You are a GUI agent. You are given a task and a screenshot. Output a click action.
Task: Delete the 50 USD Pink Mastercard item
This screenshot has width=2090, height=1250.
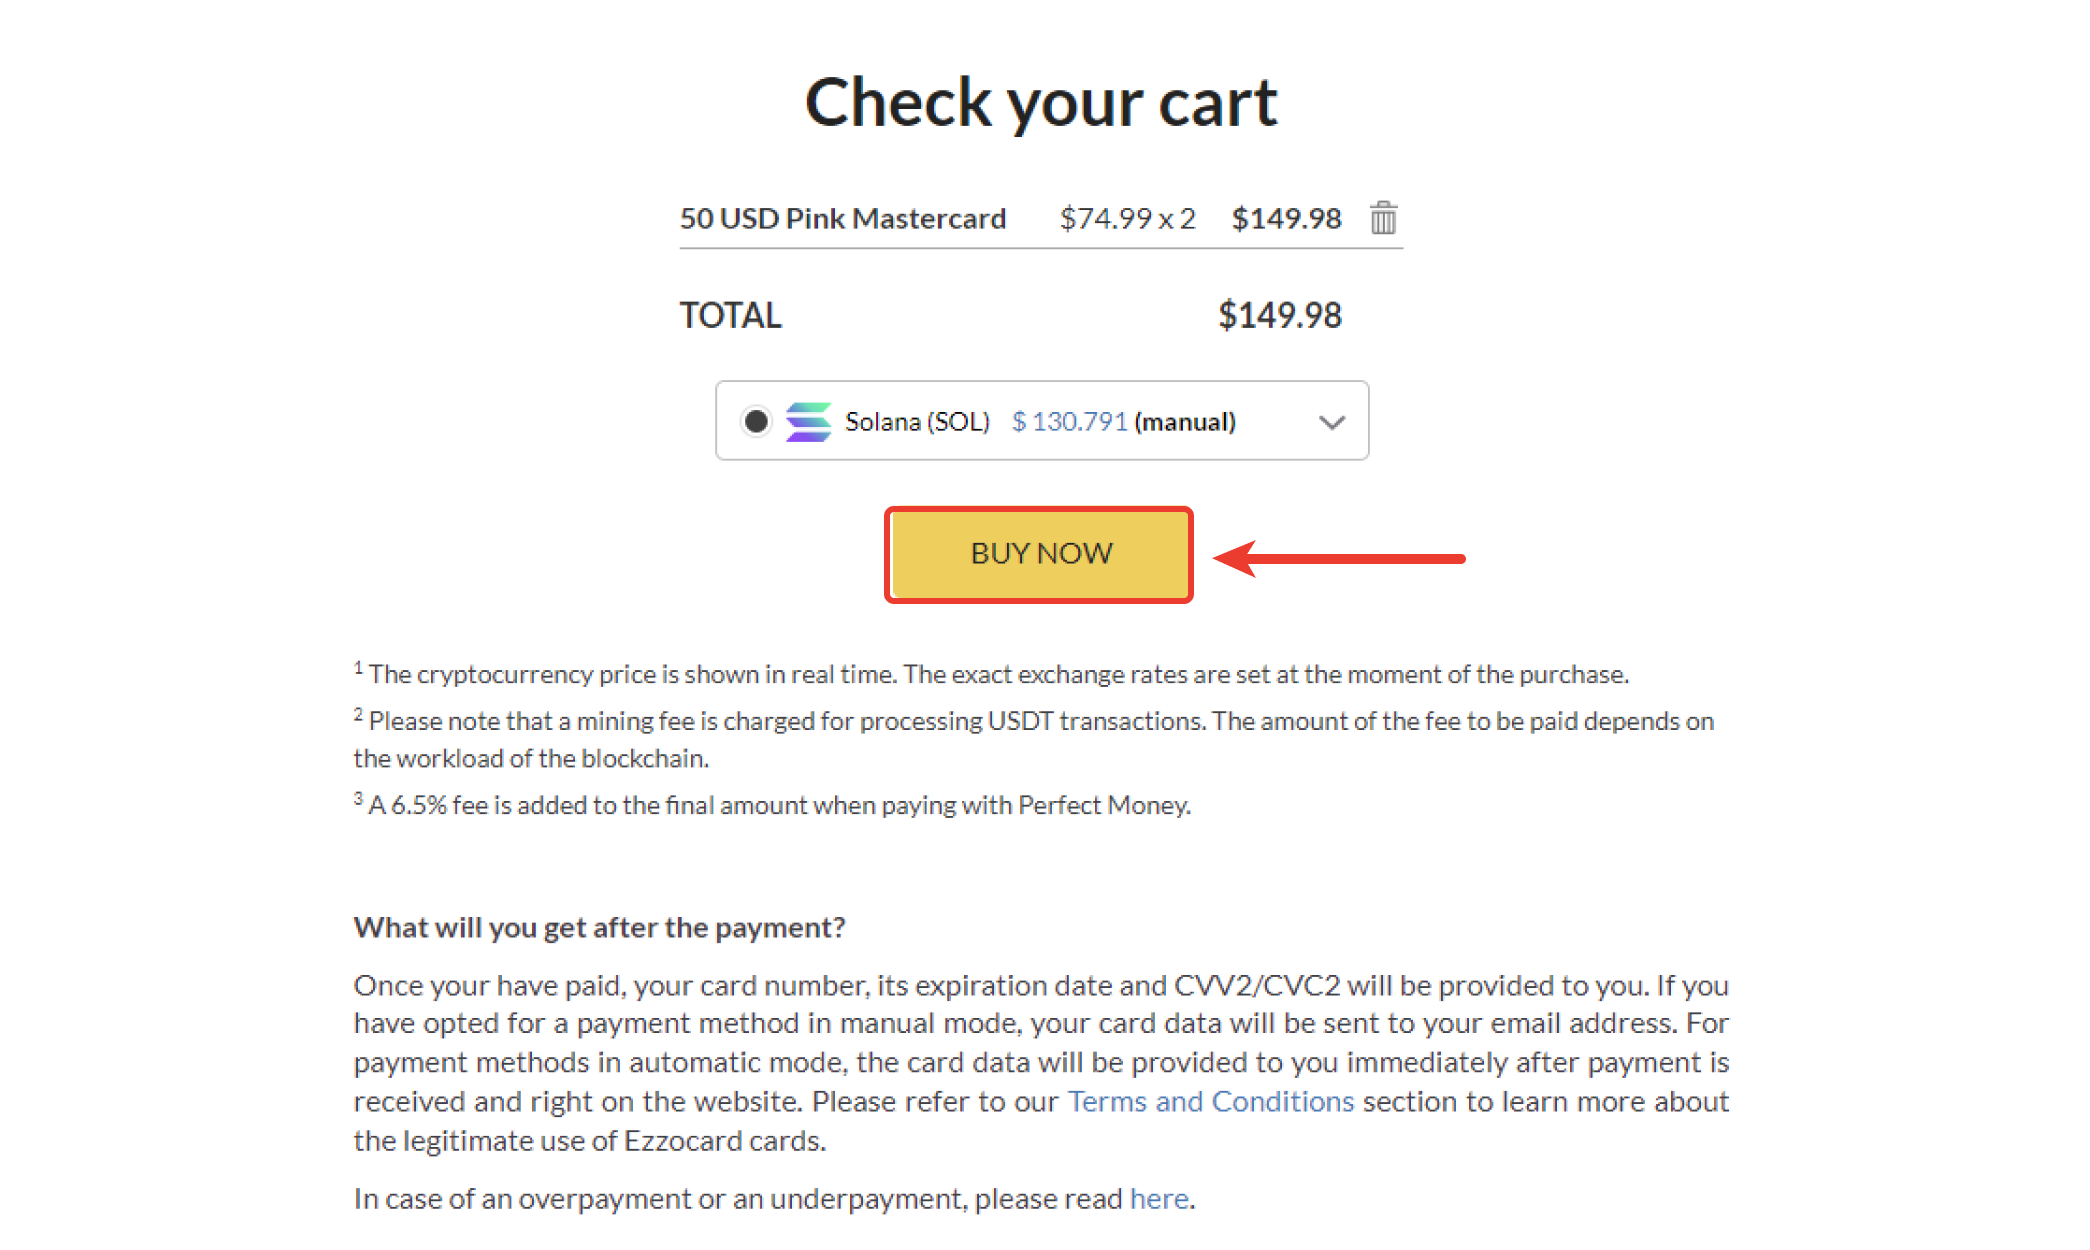tap(1383, 217)
